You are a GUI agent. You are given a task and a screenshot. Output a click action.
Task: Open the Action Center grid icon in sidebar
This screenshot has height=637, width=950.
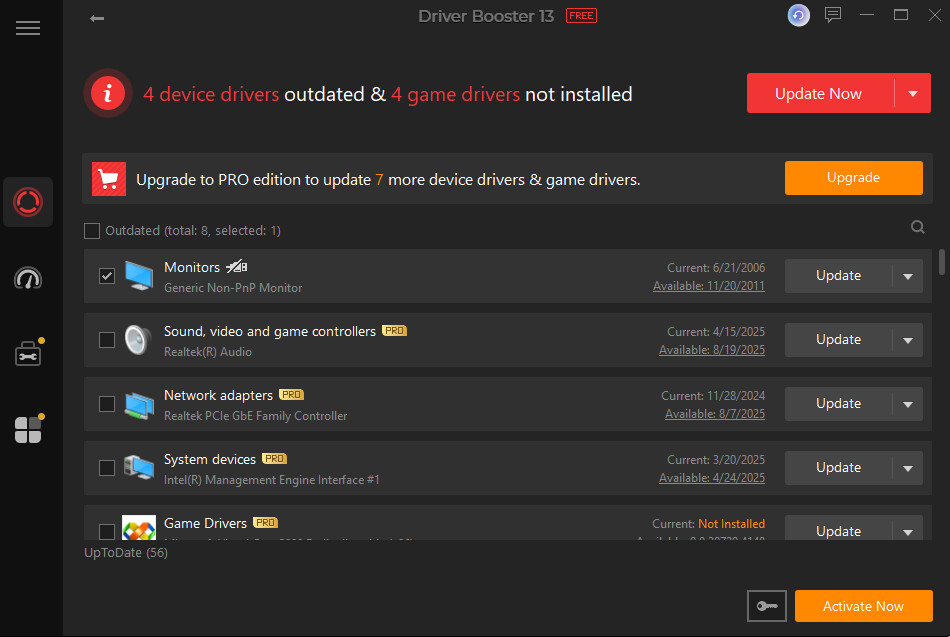27,428
